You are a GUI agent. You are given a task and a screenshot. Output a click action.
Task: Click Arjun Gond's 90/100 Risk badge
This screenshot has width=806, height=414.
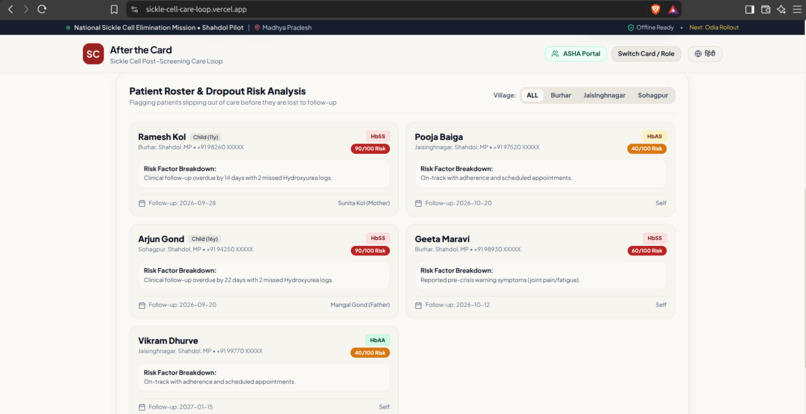click(x=370, y=250)
